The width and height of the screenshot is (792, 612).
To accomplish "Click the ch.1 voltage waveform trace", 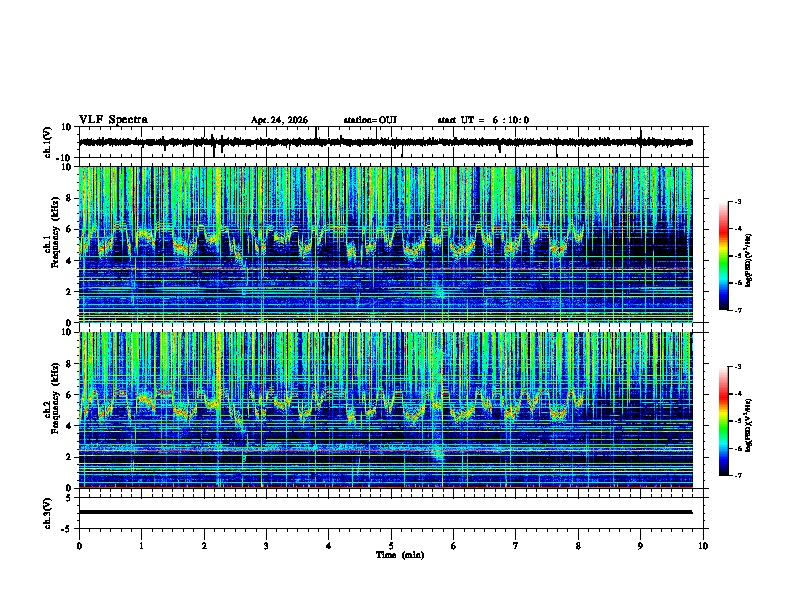I will pyautogui.click(x=385, y=142).
